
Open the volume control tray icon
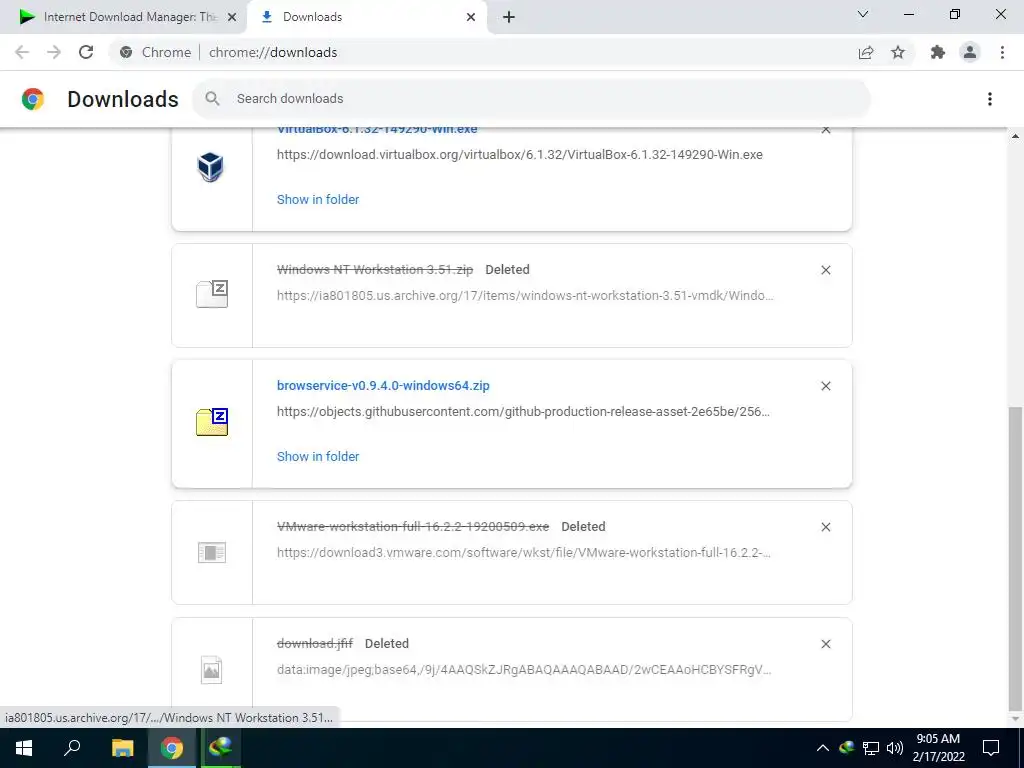[895, 748]
